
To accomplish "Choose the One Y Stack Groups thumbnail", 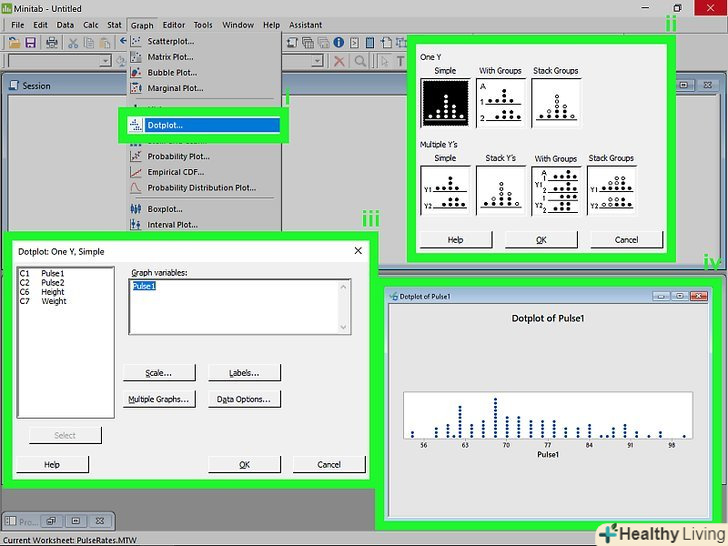I will click(556, 103).
